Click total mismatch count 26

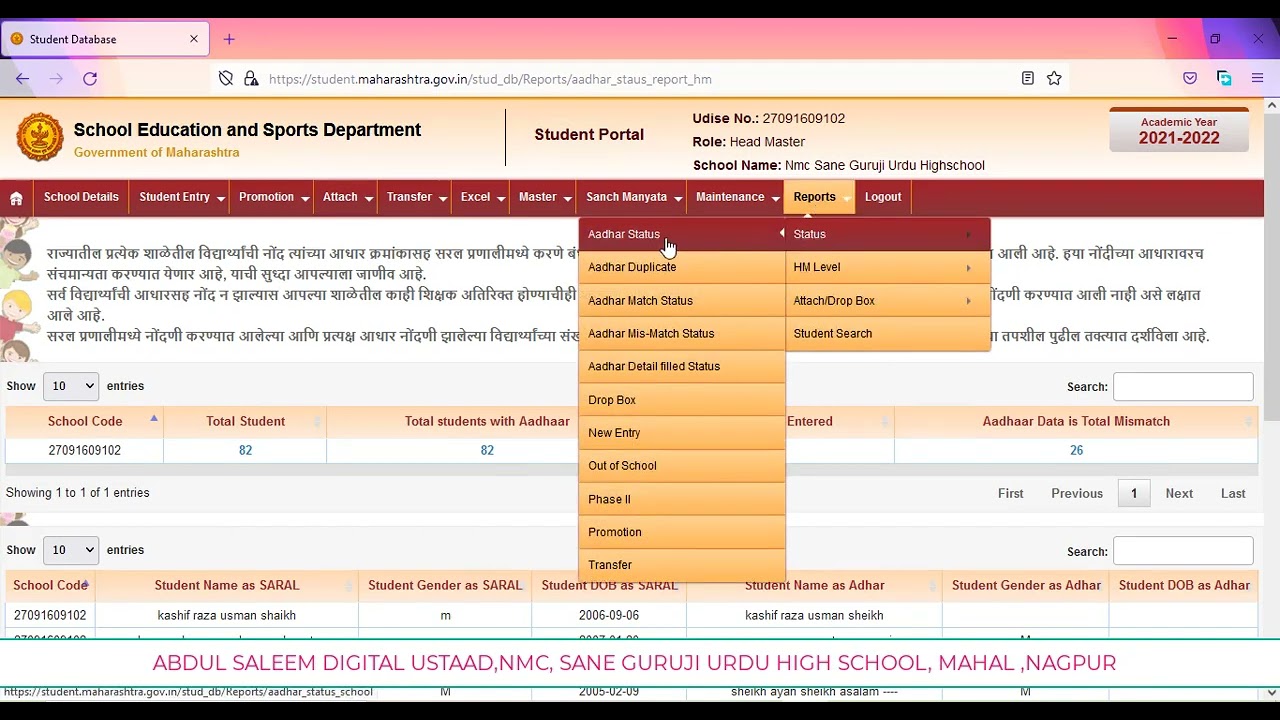pos(1076,450)
